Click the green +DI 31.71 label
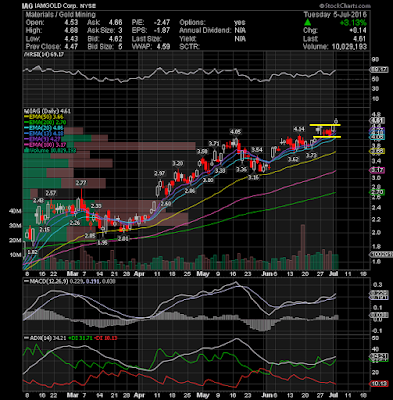The height and width of the screenshot is (400, 393). (x=80, y=338)
